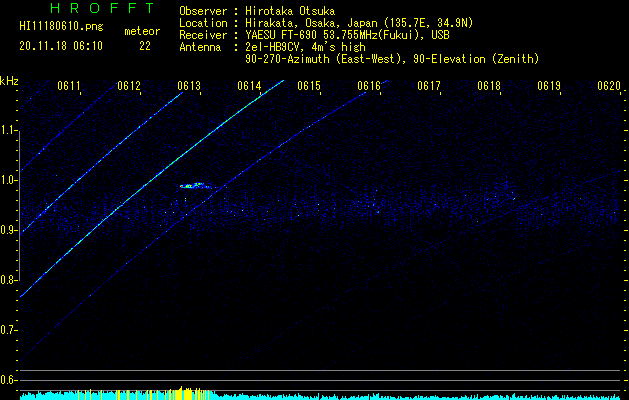629x400 pixels.
Task: Click the 1.0 frequency axis label
Action: point(9,180)
